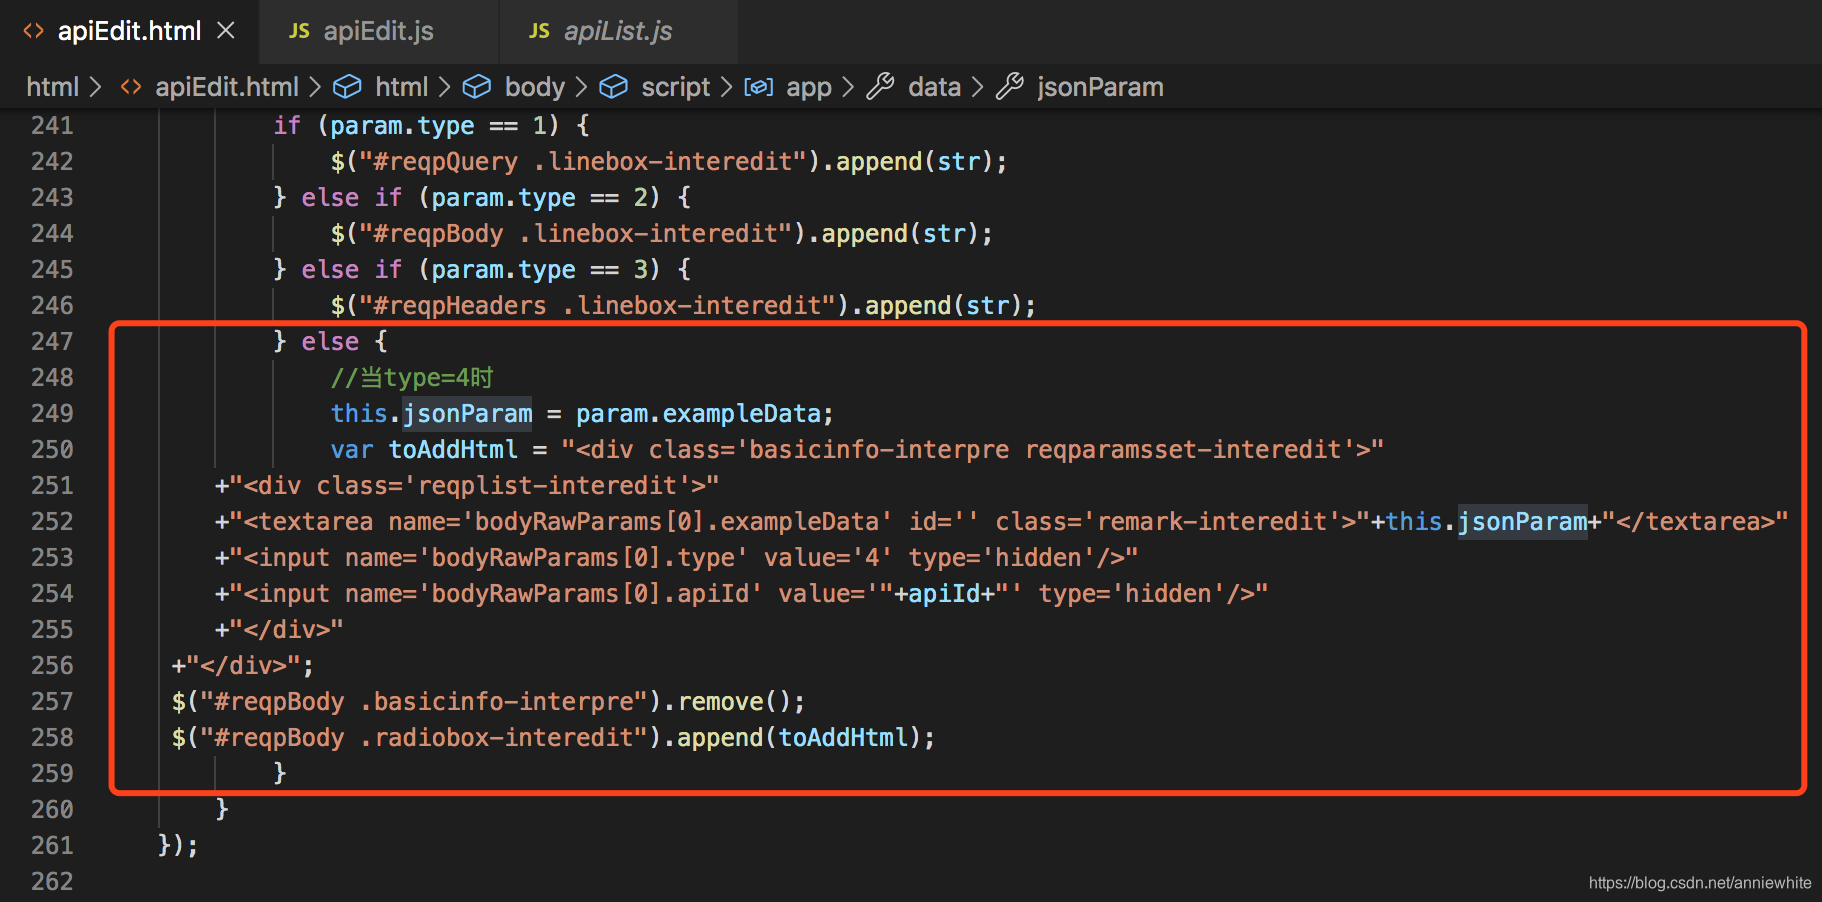Image resolution: width=1822 pixels, height=902 pixels.
Task: Expand chevron after body breadcrumb
Action: (x=581, y=87)
